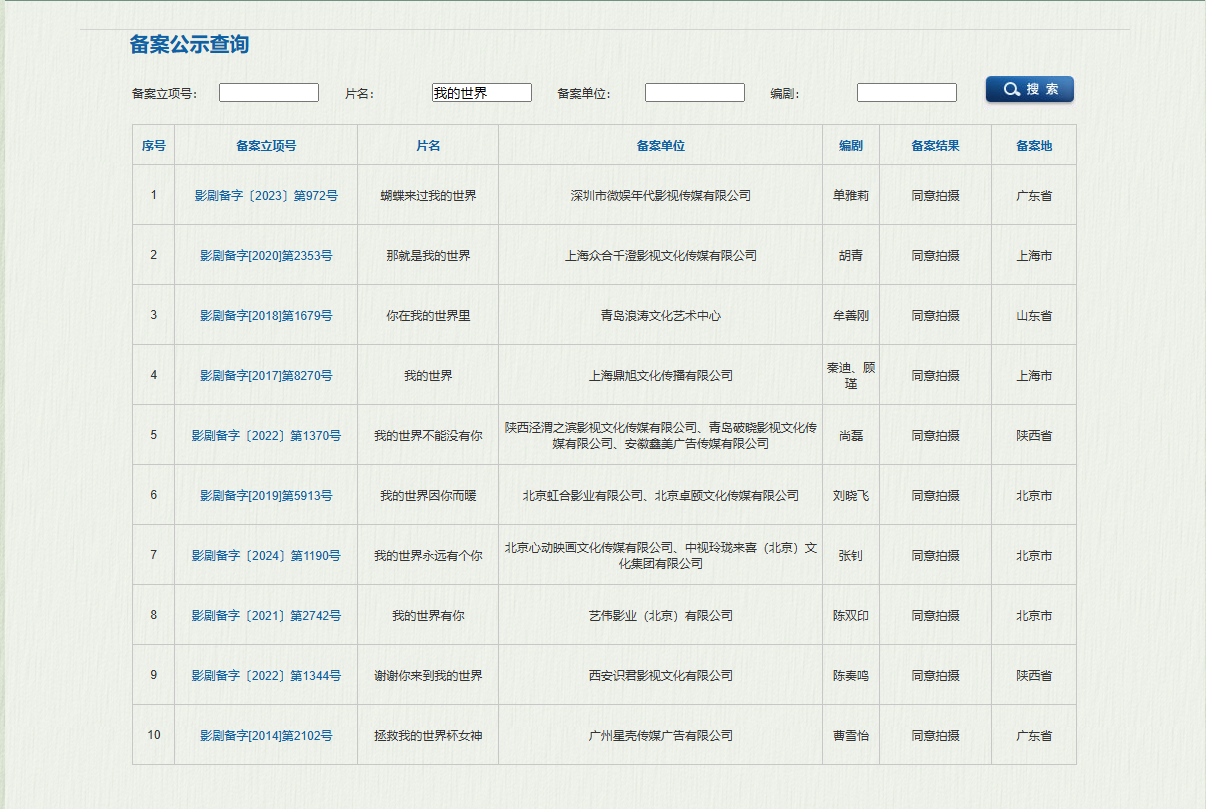This screenshot has width=1206, height=809.
Task: Click the 备案单位 column header
Action: [x=660, y=145]
